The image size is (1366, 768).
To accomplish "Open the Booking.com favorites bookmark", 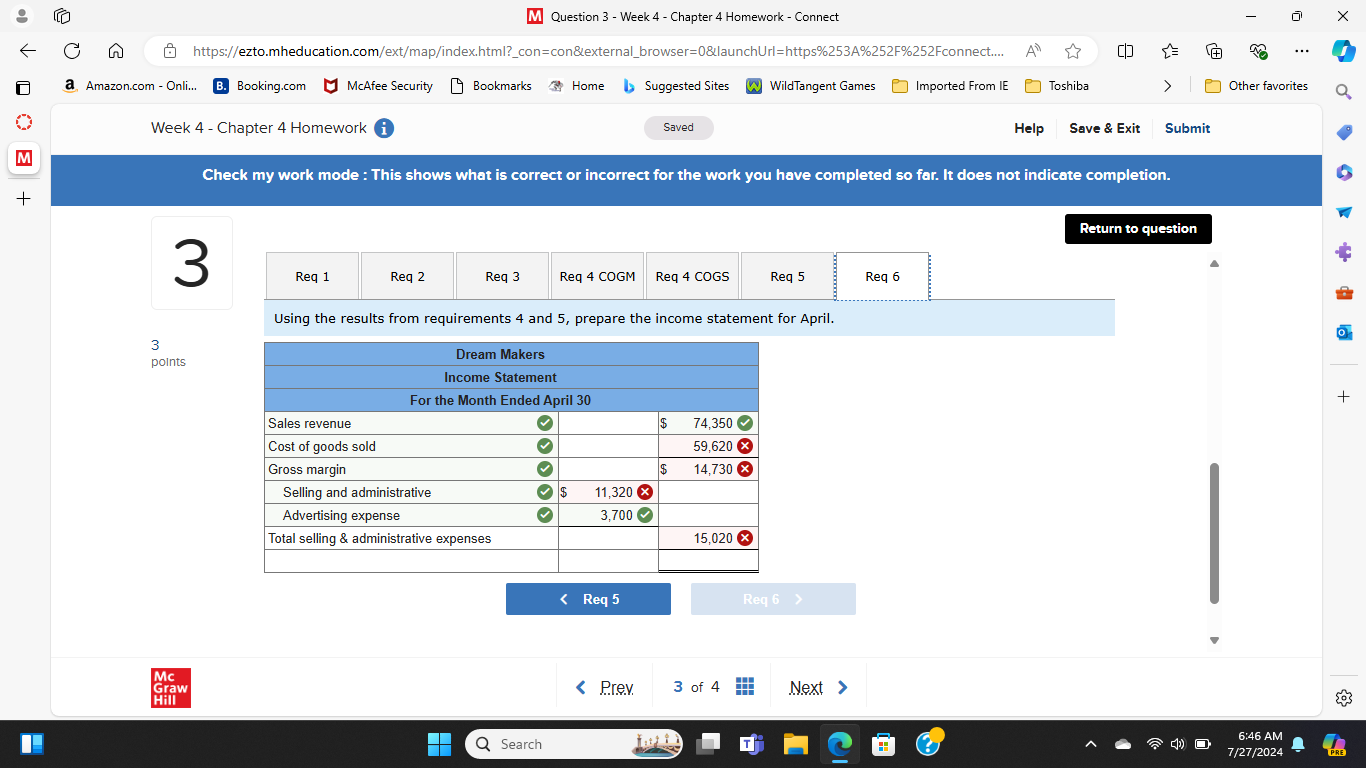I will point(260,86).
